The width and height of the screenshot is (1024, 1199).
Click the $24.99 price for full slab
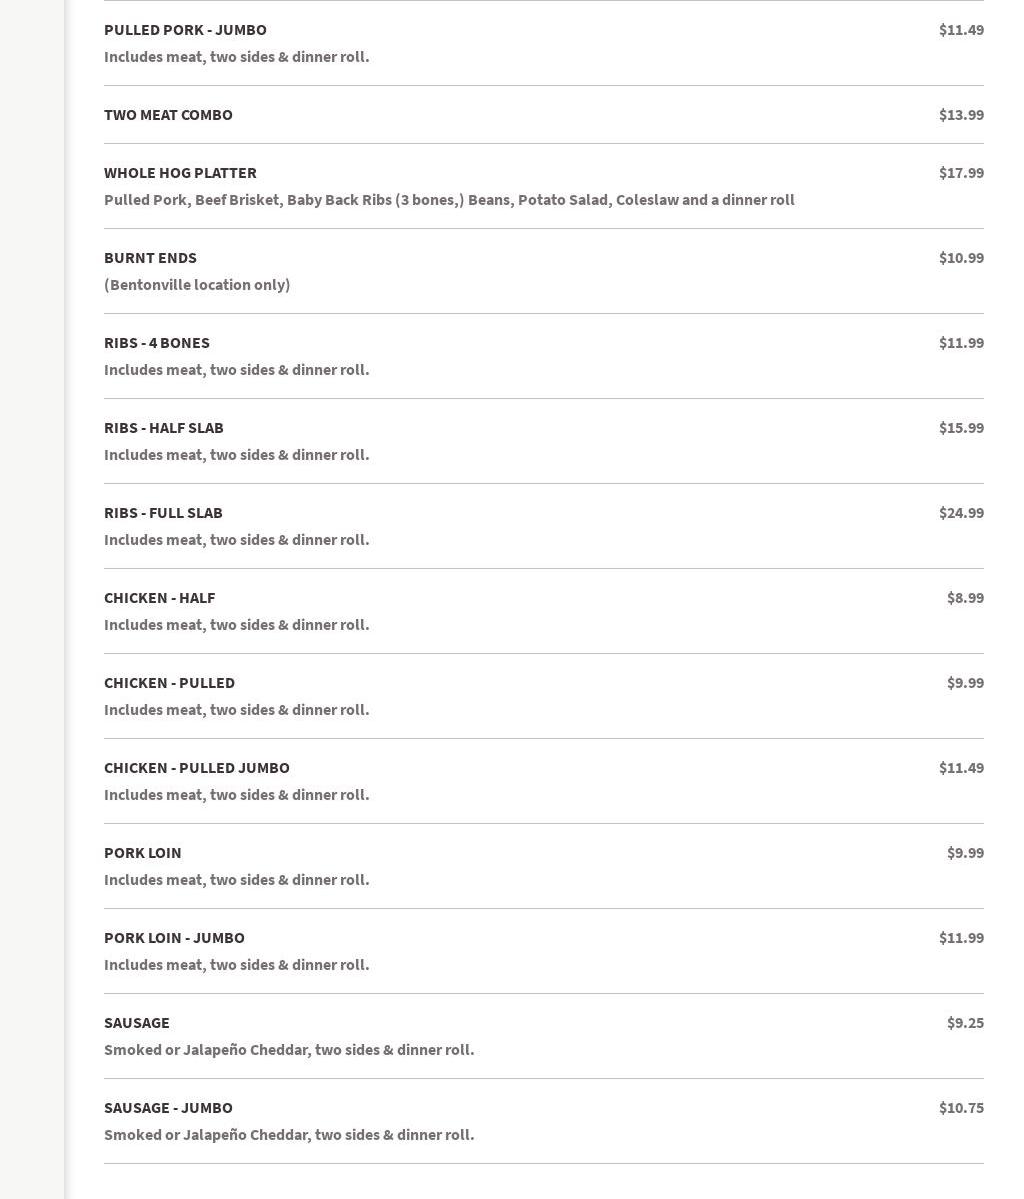(961, 513)
